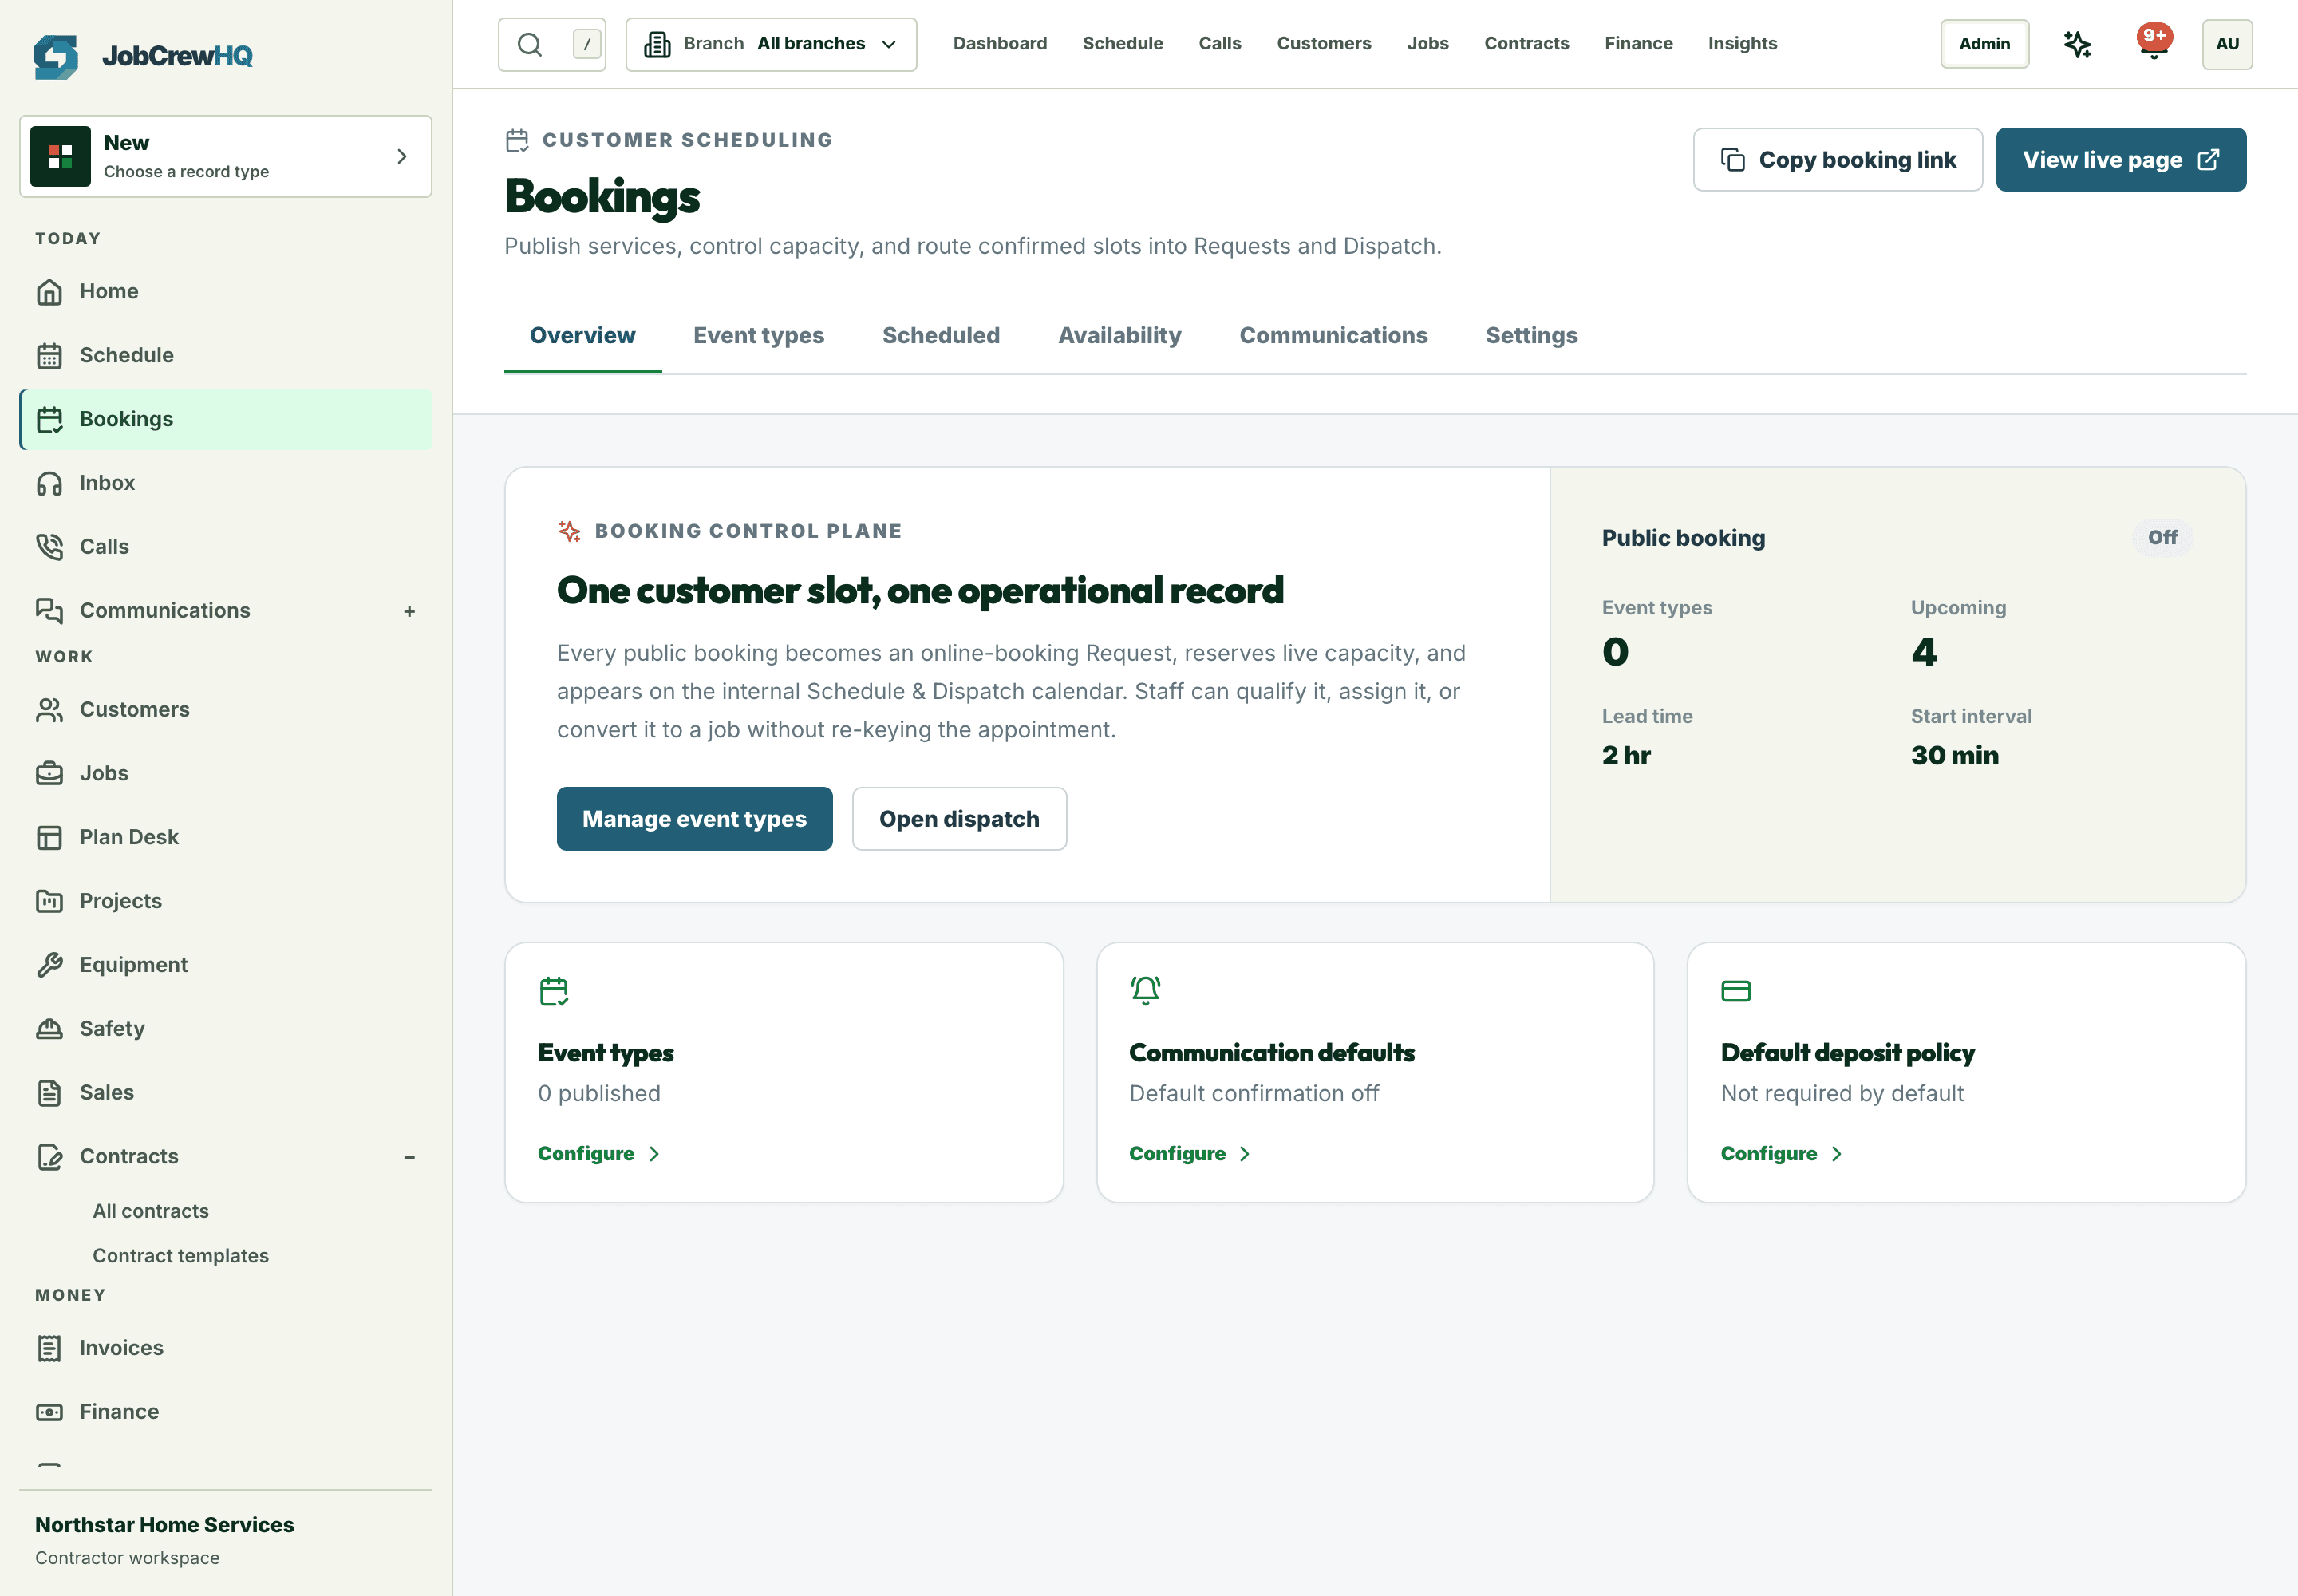Switch to the Overview tab
The height and width of the screenshot is (1596, 2298).
point(583,336)
